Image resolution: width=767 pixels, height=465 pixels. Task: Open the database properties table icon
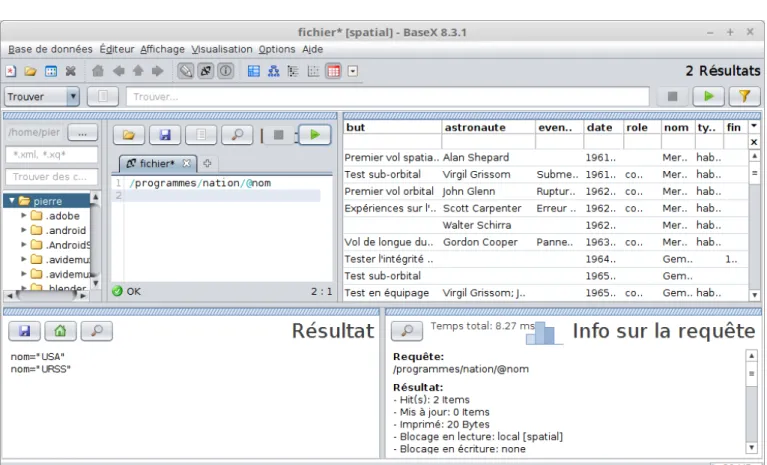[x=51, y=71]
